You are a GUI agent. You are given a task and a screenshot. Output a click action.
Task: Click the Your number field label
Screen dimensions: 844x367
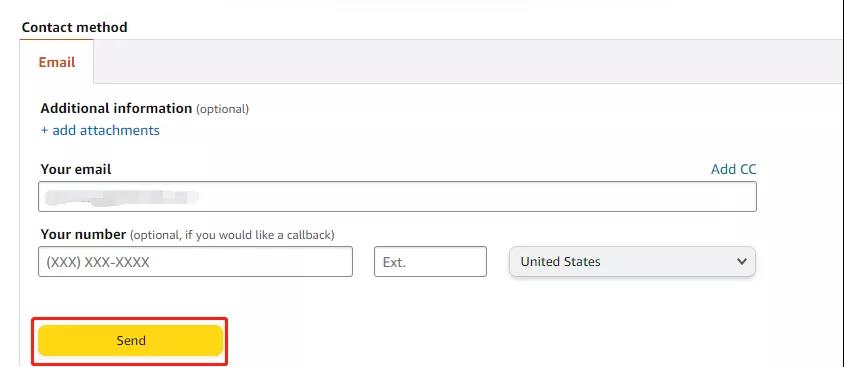coord(83,235)
